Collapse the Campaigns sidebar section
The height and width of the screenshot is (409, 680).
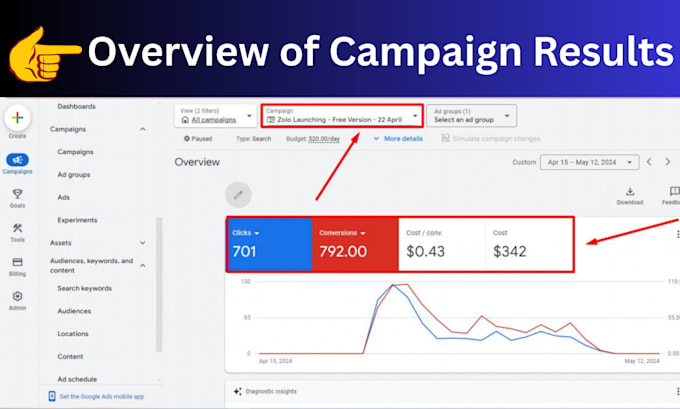pyautogui.click(x=143, y=129)
